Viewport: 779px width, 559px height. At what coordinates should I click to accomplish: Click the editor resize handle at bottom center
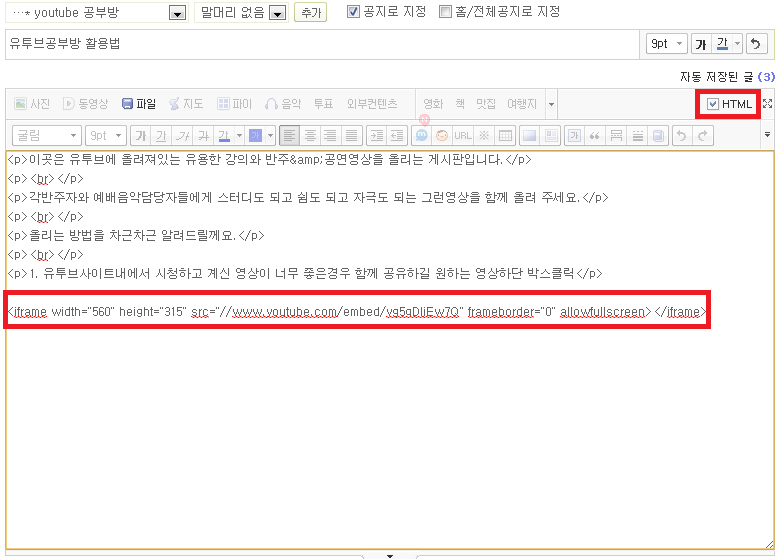[x=390, y=556]
